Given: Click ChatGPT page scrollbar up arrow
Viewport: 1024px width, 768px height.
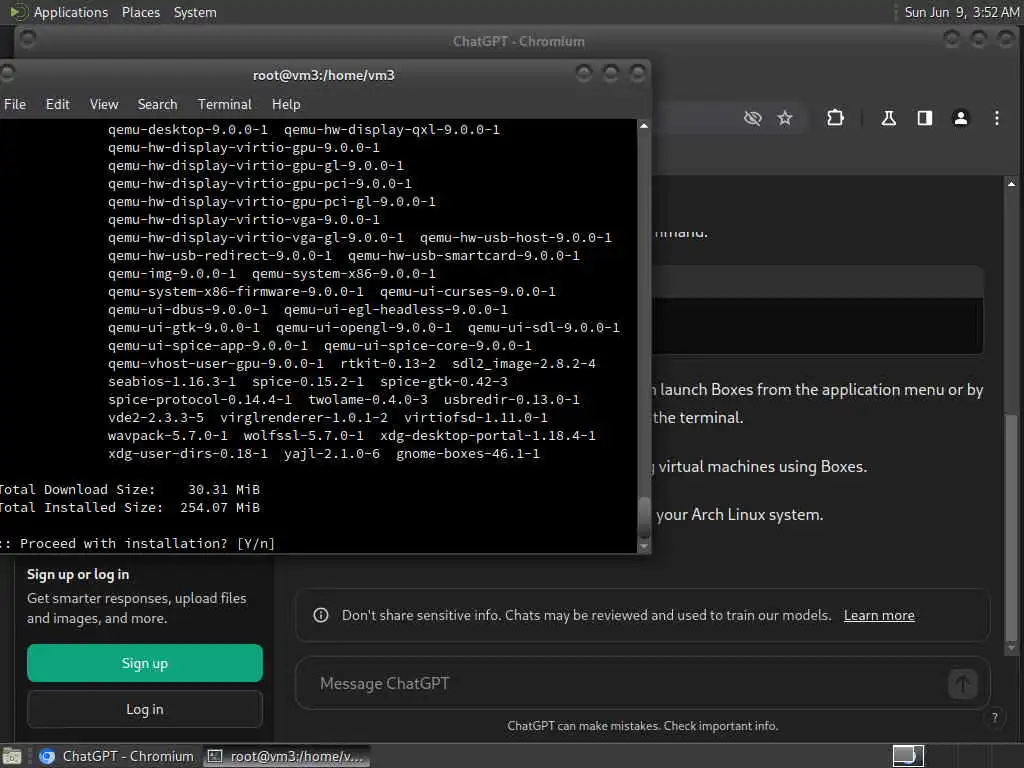Looking at the screenshot, I should coord(1012,184).
